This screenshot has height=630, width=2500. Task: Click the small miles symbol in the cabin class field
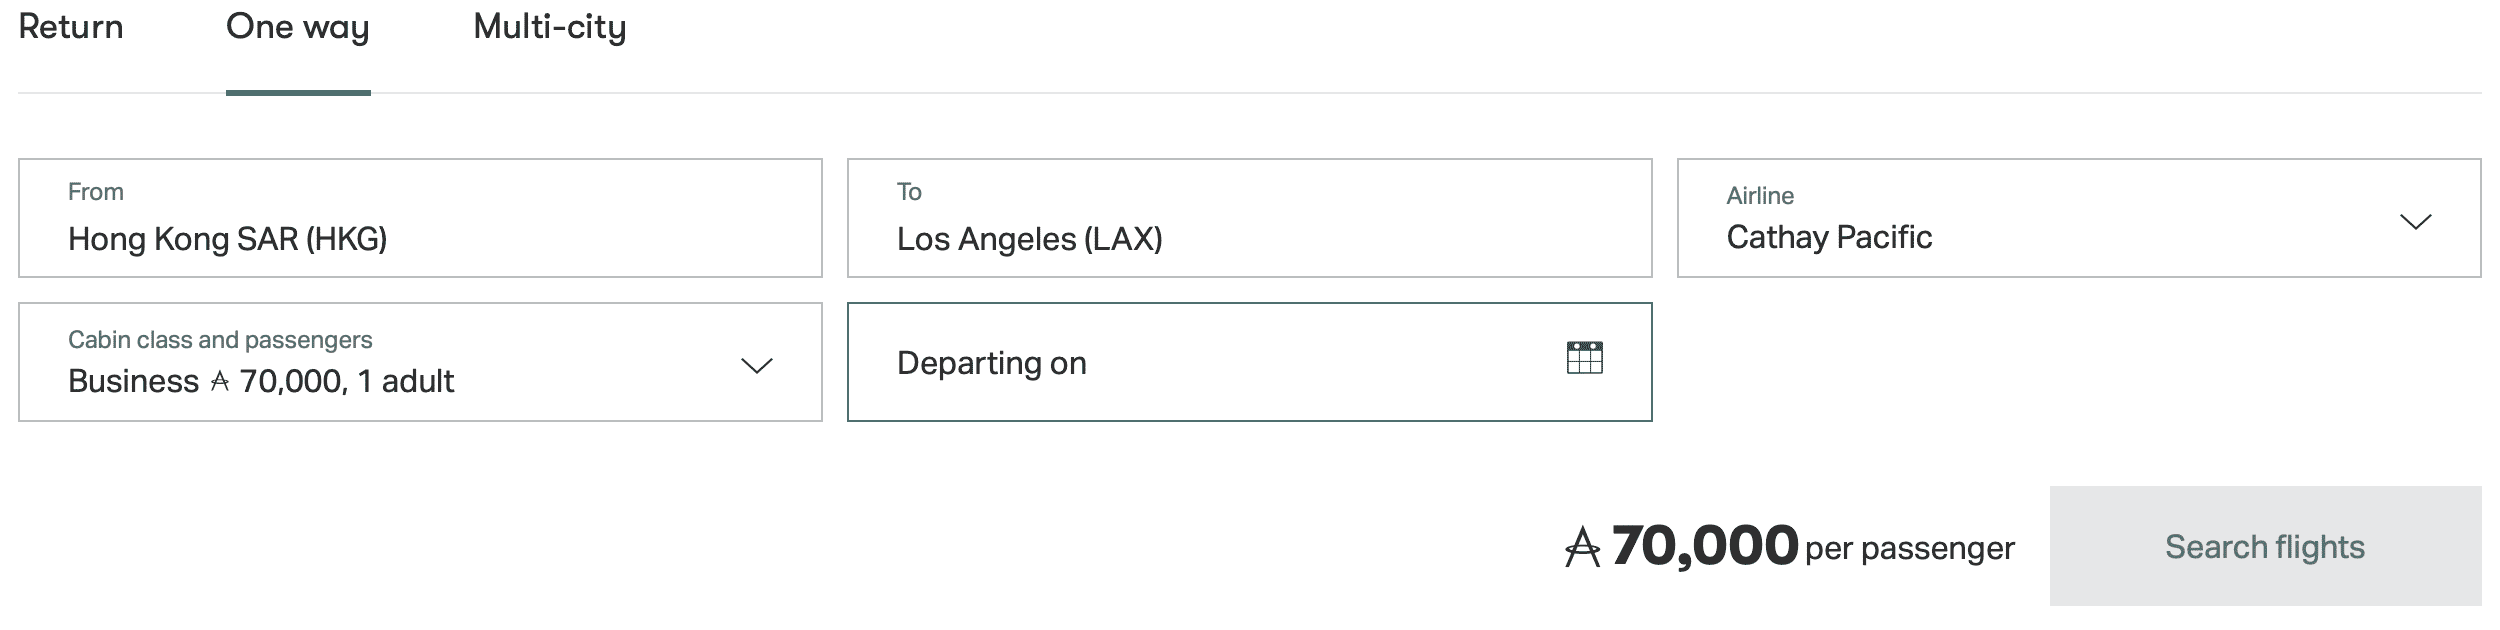(220, 381)
